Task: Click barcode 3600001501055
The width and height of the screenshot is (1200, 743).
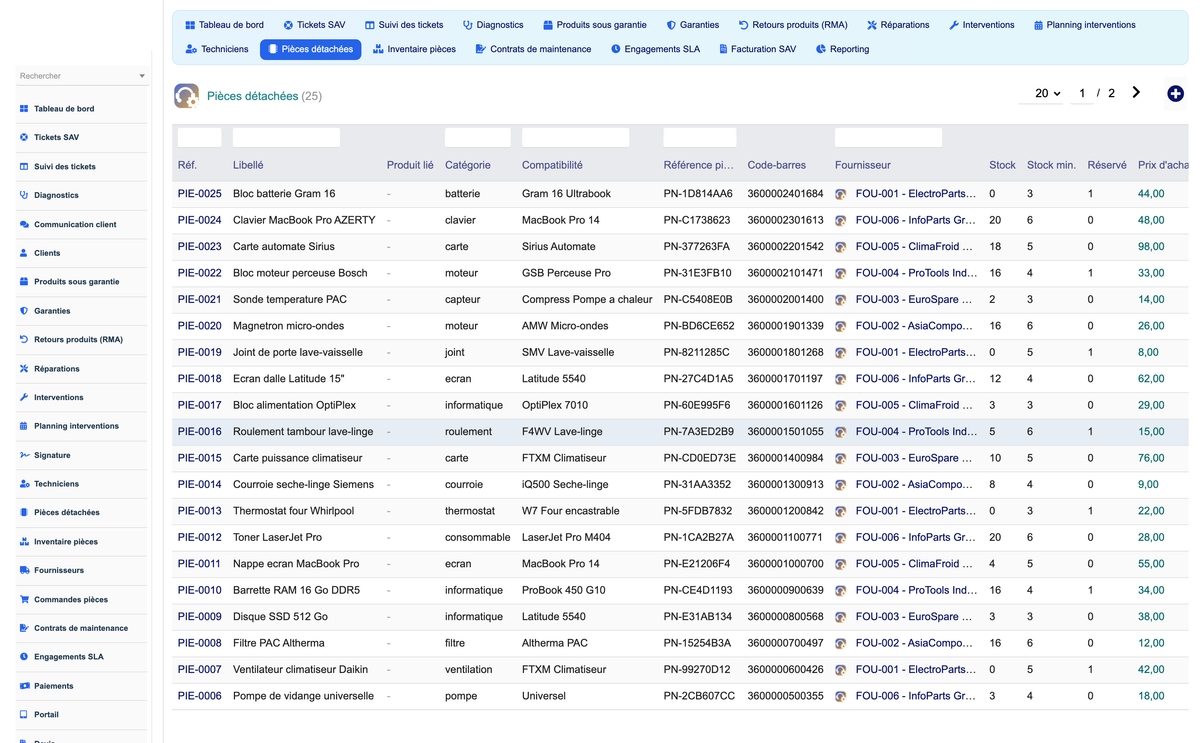Action: pyautogui.click(x=786, y=432)
